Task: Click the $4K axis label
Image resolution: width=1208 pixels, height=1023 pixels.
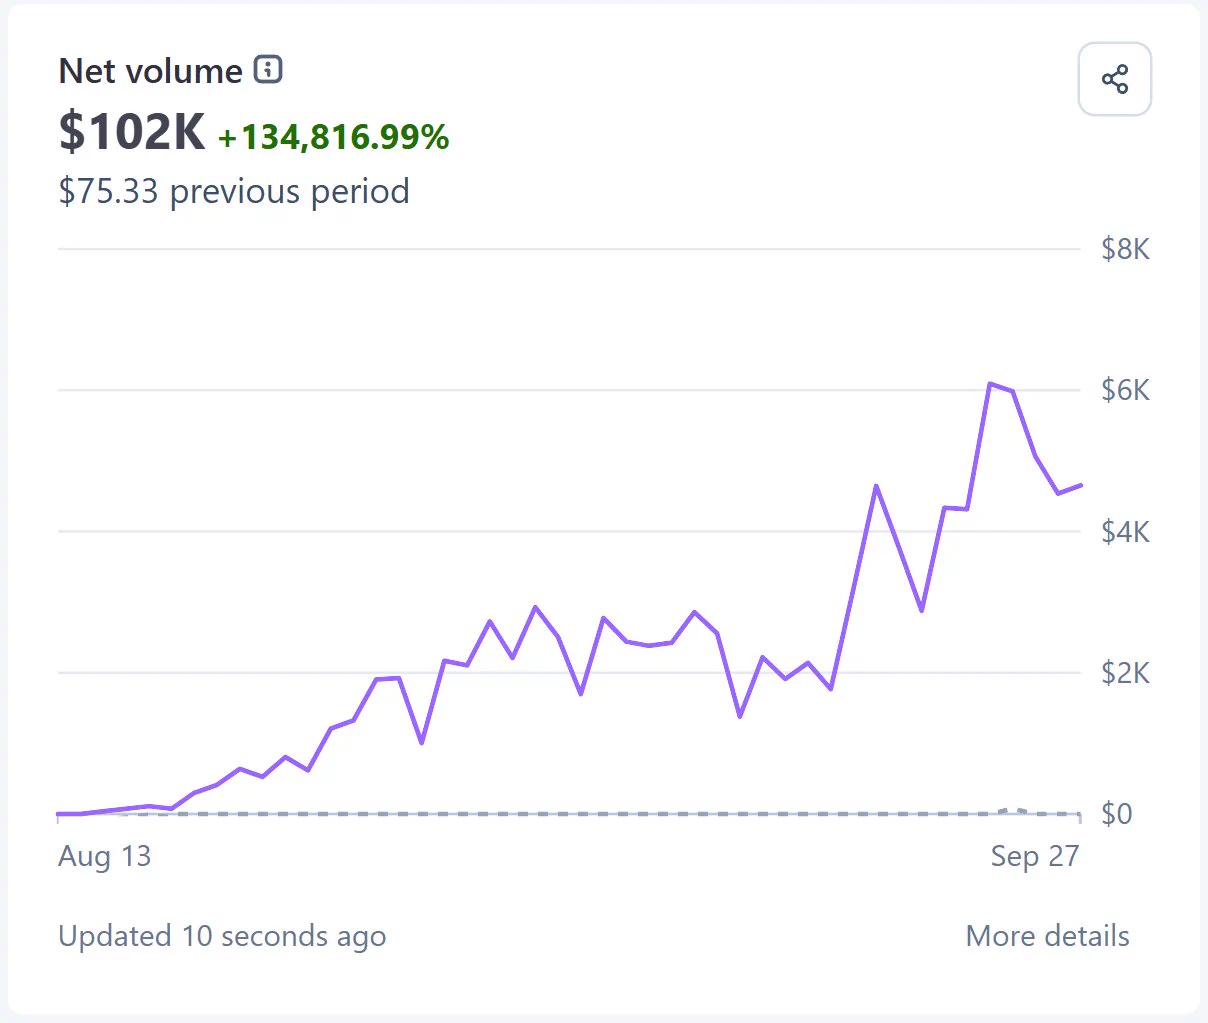Action: (1125, 532)
